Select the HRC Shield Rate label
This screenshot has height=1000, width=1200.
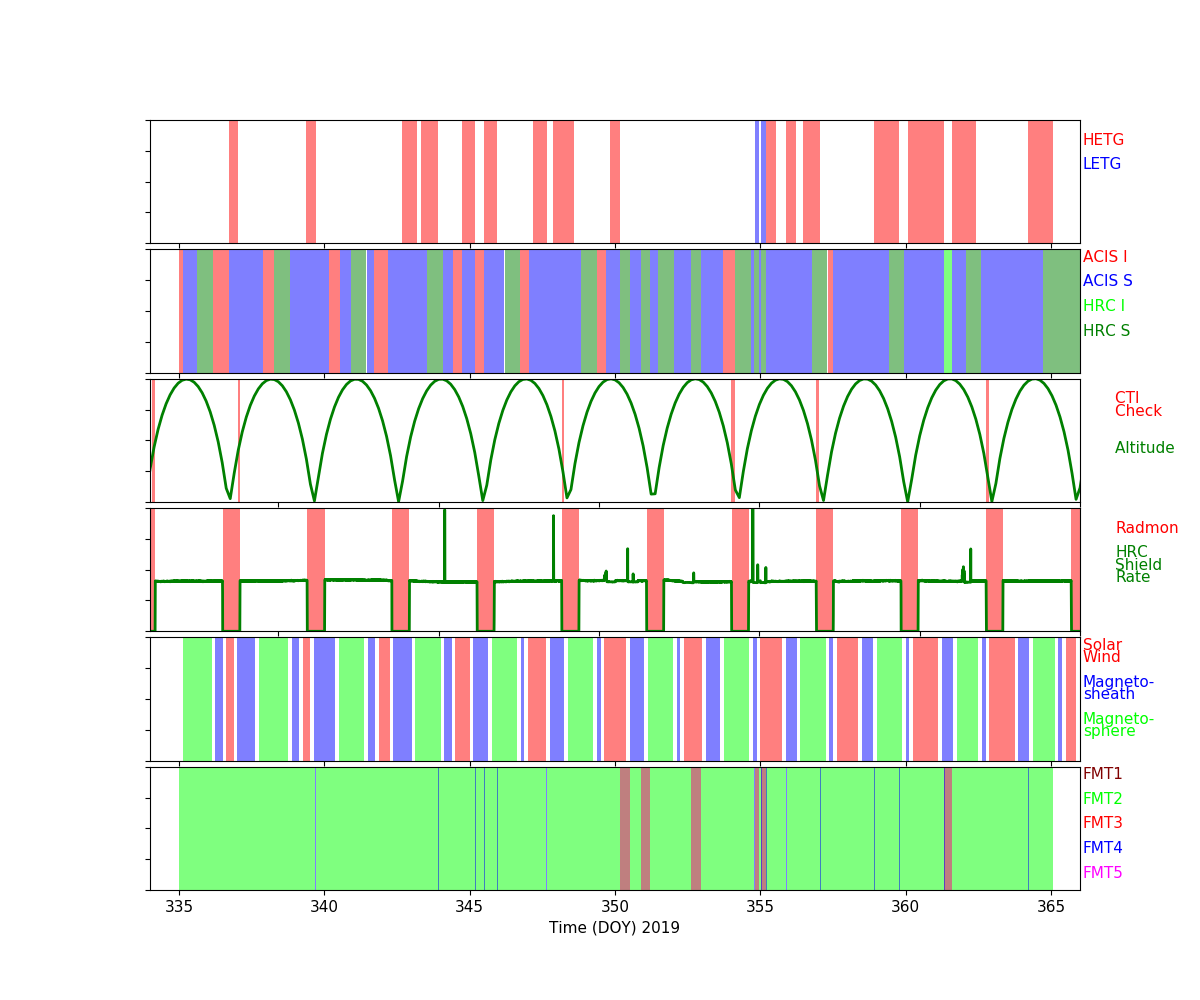click(x=1132, y=565)
